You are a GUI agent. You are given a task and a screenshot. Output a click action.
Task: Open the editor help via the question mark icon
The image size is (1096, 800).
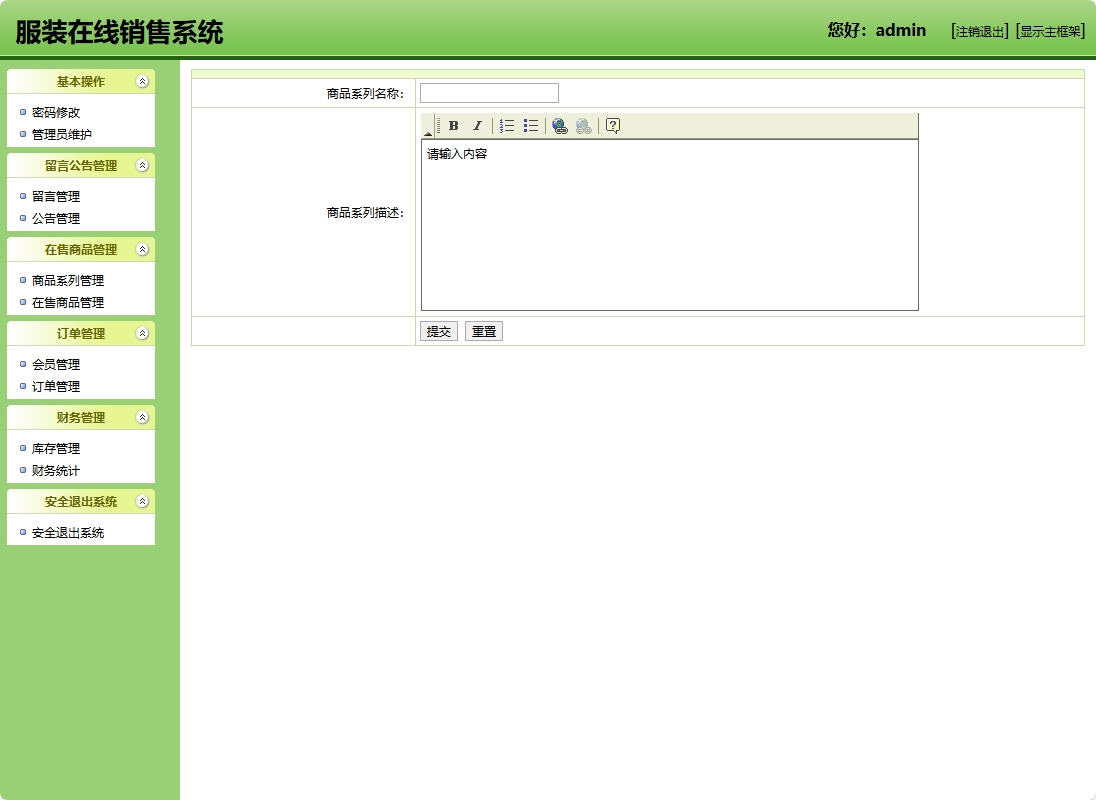click(x=613, y=125)
